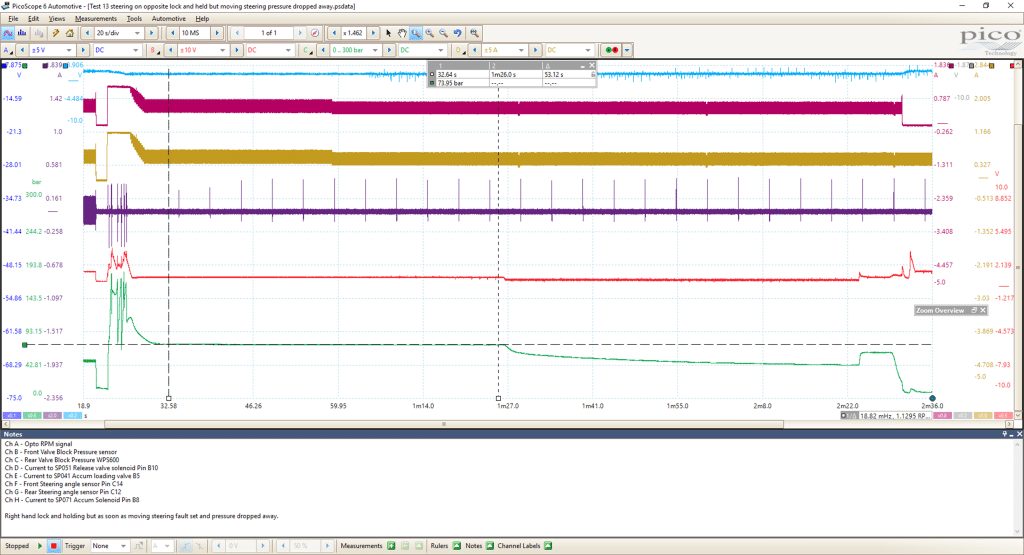Click the Add Measurement button
Viewport: 1024px width, 555px height.
(x=391, y=546)
